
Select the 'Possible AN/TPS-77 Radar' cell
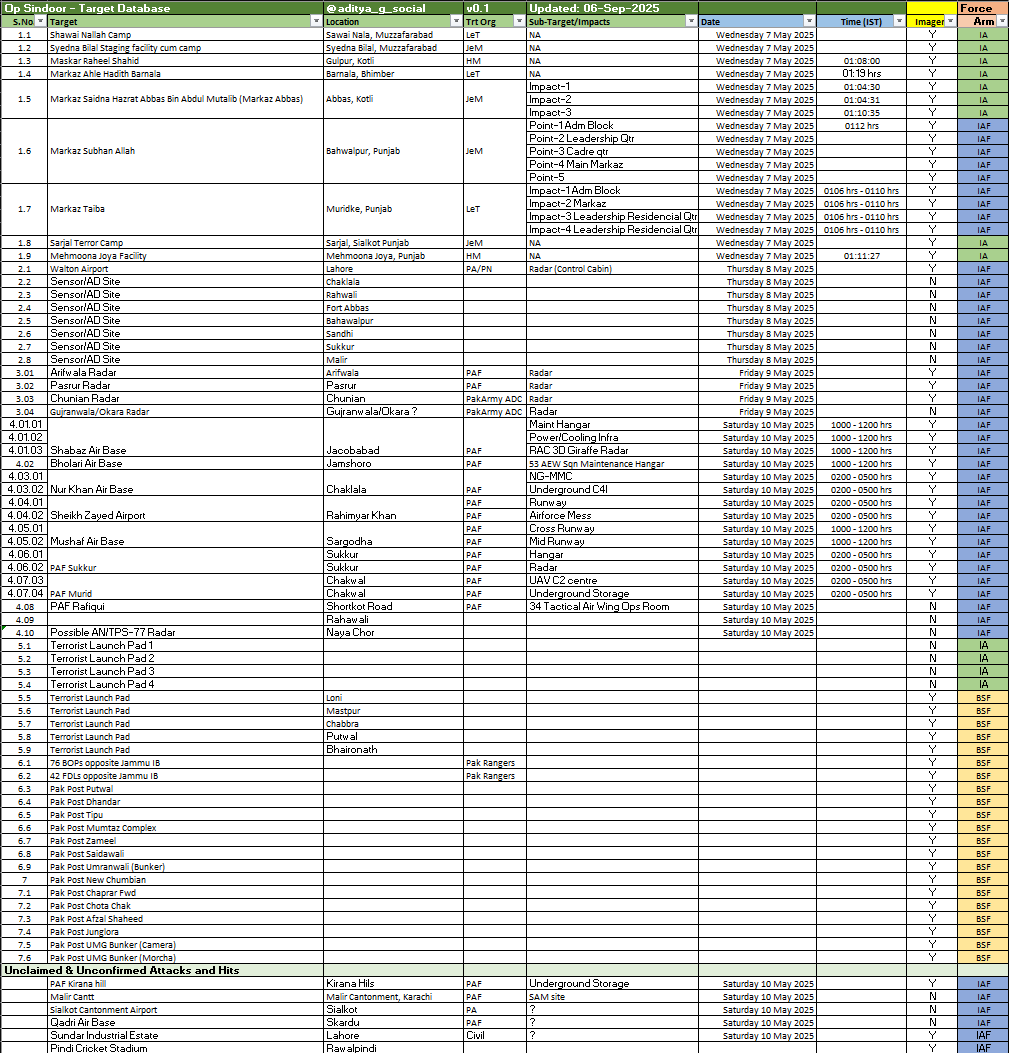[x=185, y=633]
